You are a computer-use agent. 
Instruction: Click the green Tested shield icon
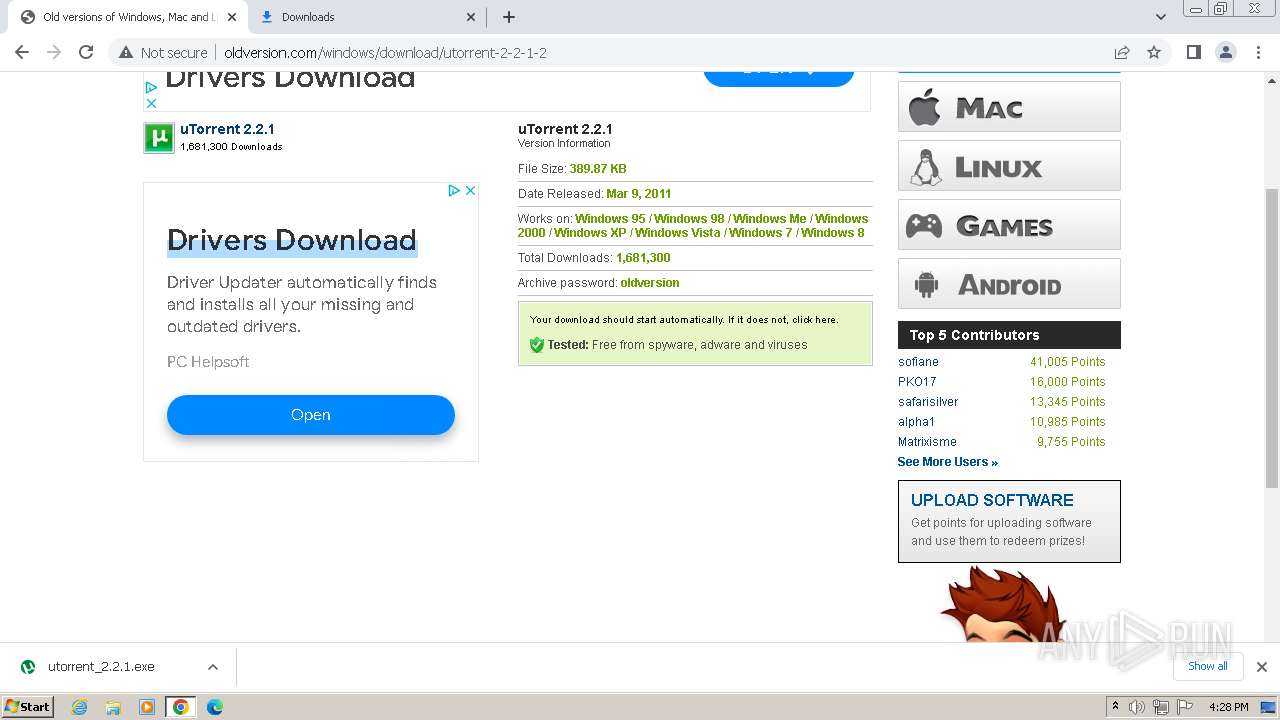[537, 345]
